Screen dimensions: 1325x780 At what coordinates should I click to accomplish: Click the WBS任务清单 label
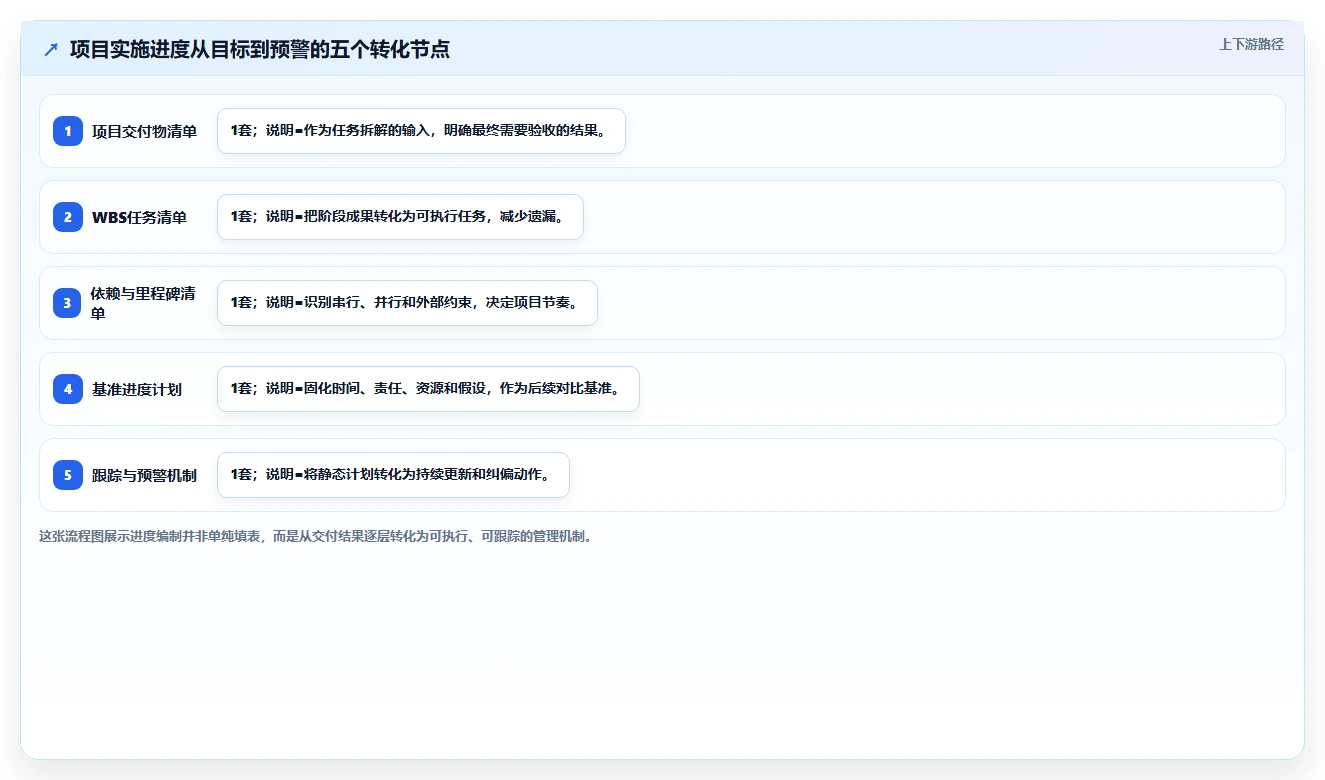pyautogui.click(x=139, y=217)
